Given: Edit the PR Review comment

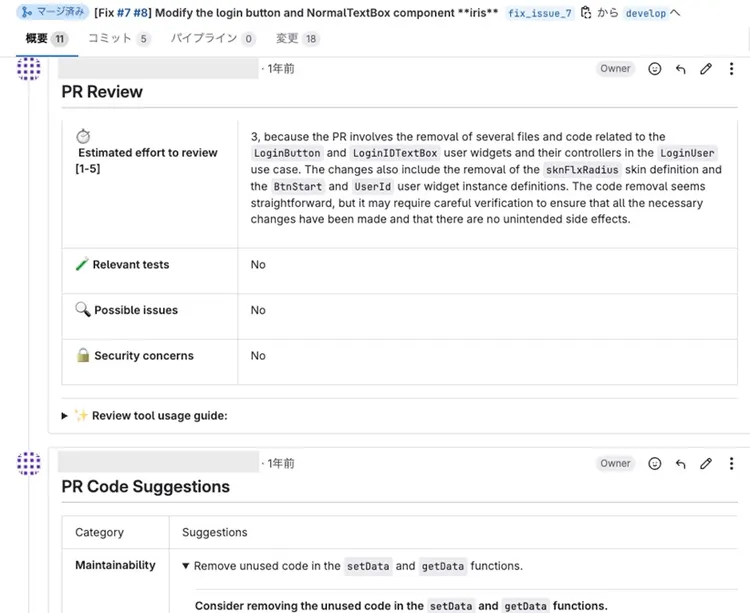Looking at the screenshot, I should 706,69.
